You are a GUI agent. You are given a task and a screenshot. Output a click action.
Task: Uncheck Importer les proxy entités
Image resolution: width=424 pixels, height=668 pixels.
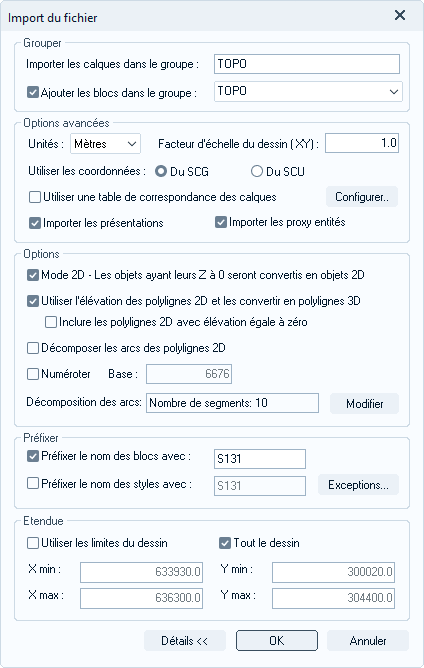point(221,222)
